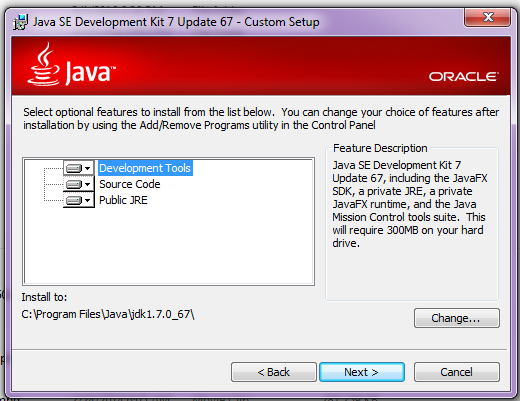Close the Custom Setup window

tap(487, 17)
